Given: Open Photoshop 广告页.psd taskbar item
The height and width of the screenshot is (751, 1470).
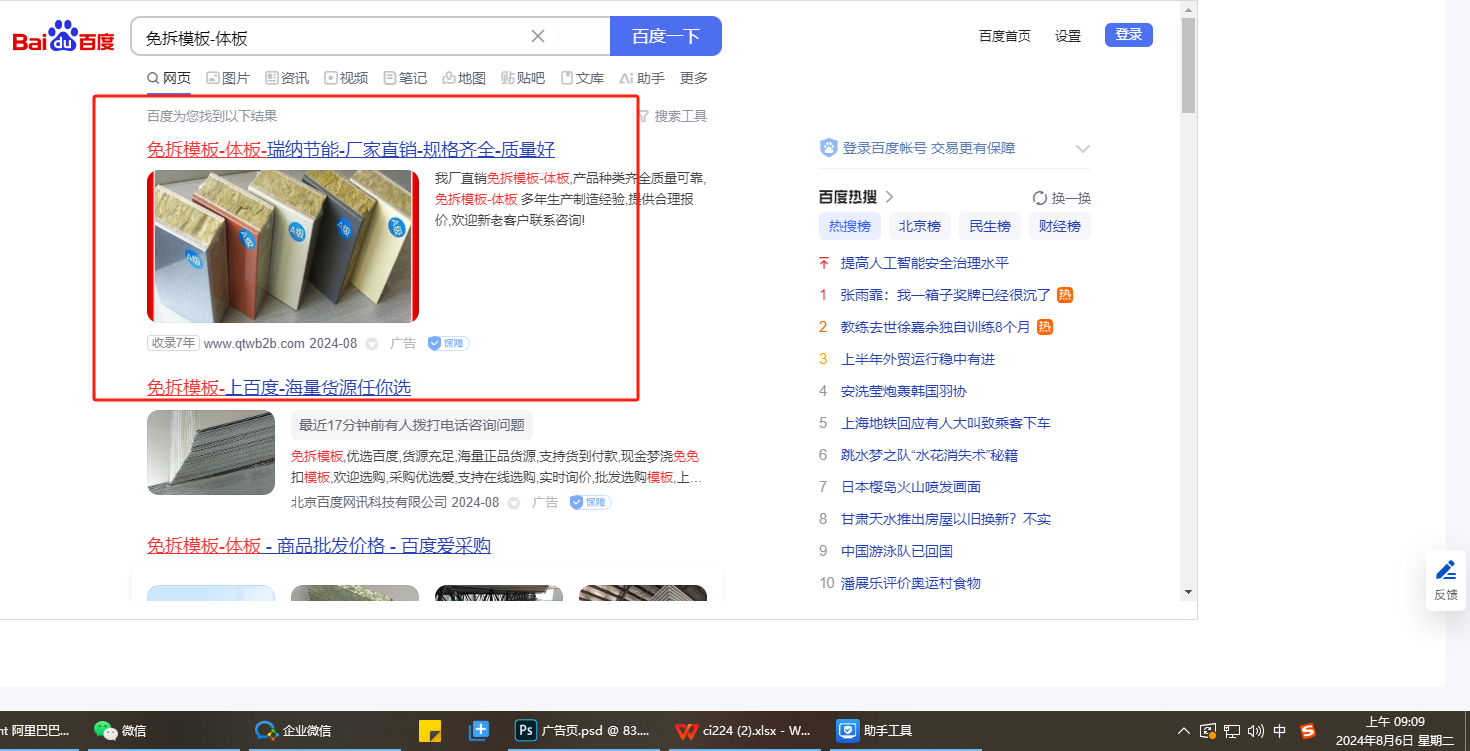Looking at the screenshot, I should [583, 731].
